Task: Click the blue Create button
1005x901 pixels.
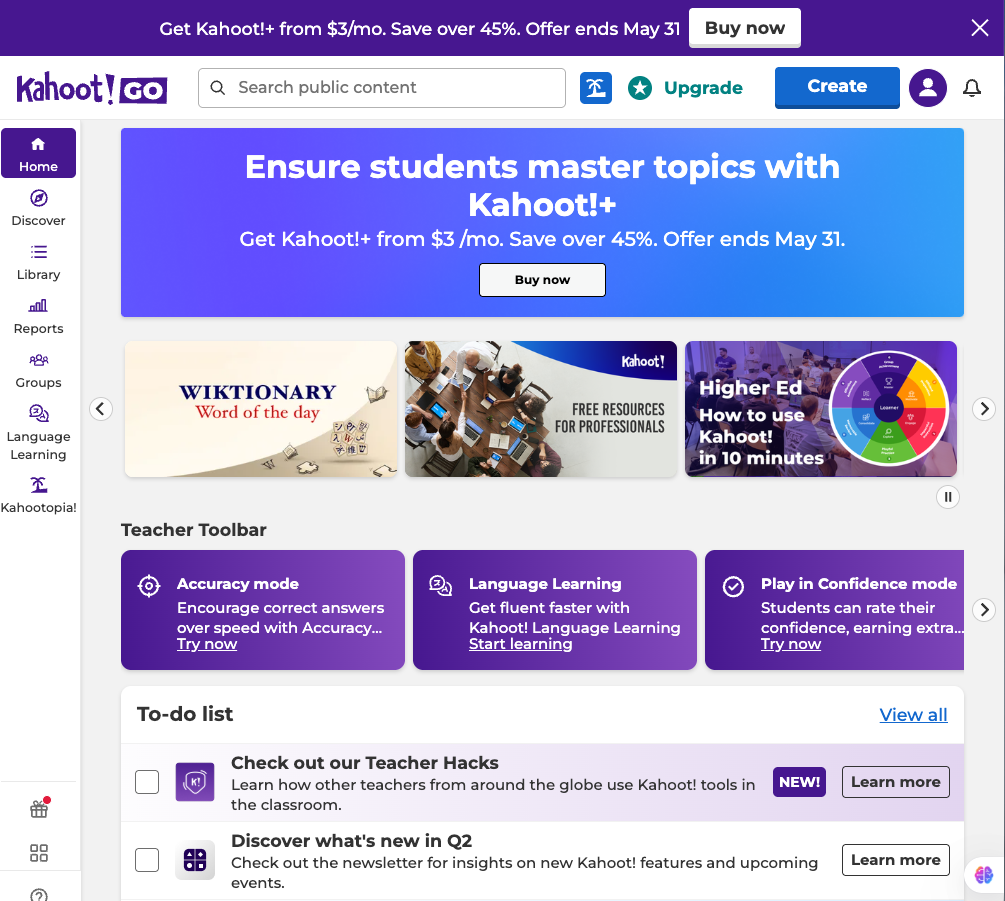Action: [836, 87]
